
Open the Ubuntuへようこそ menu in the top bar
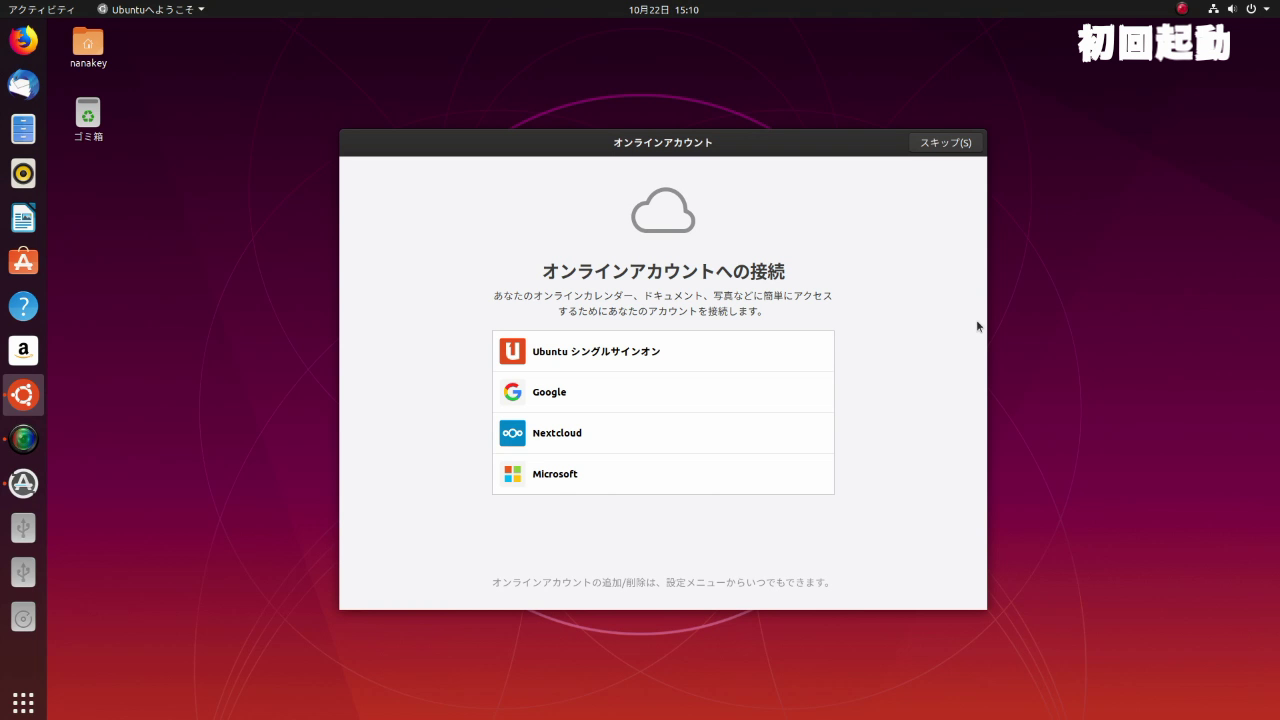point(150,9)
